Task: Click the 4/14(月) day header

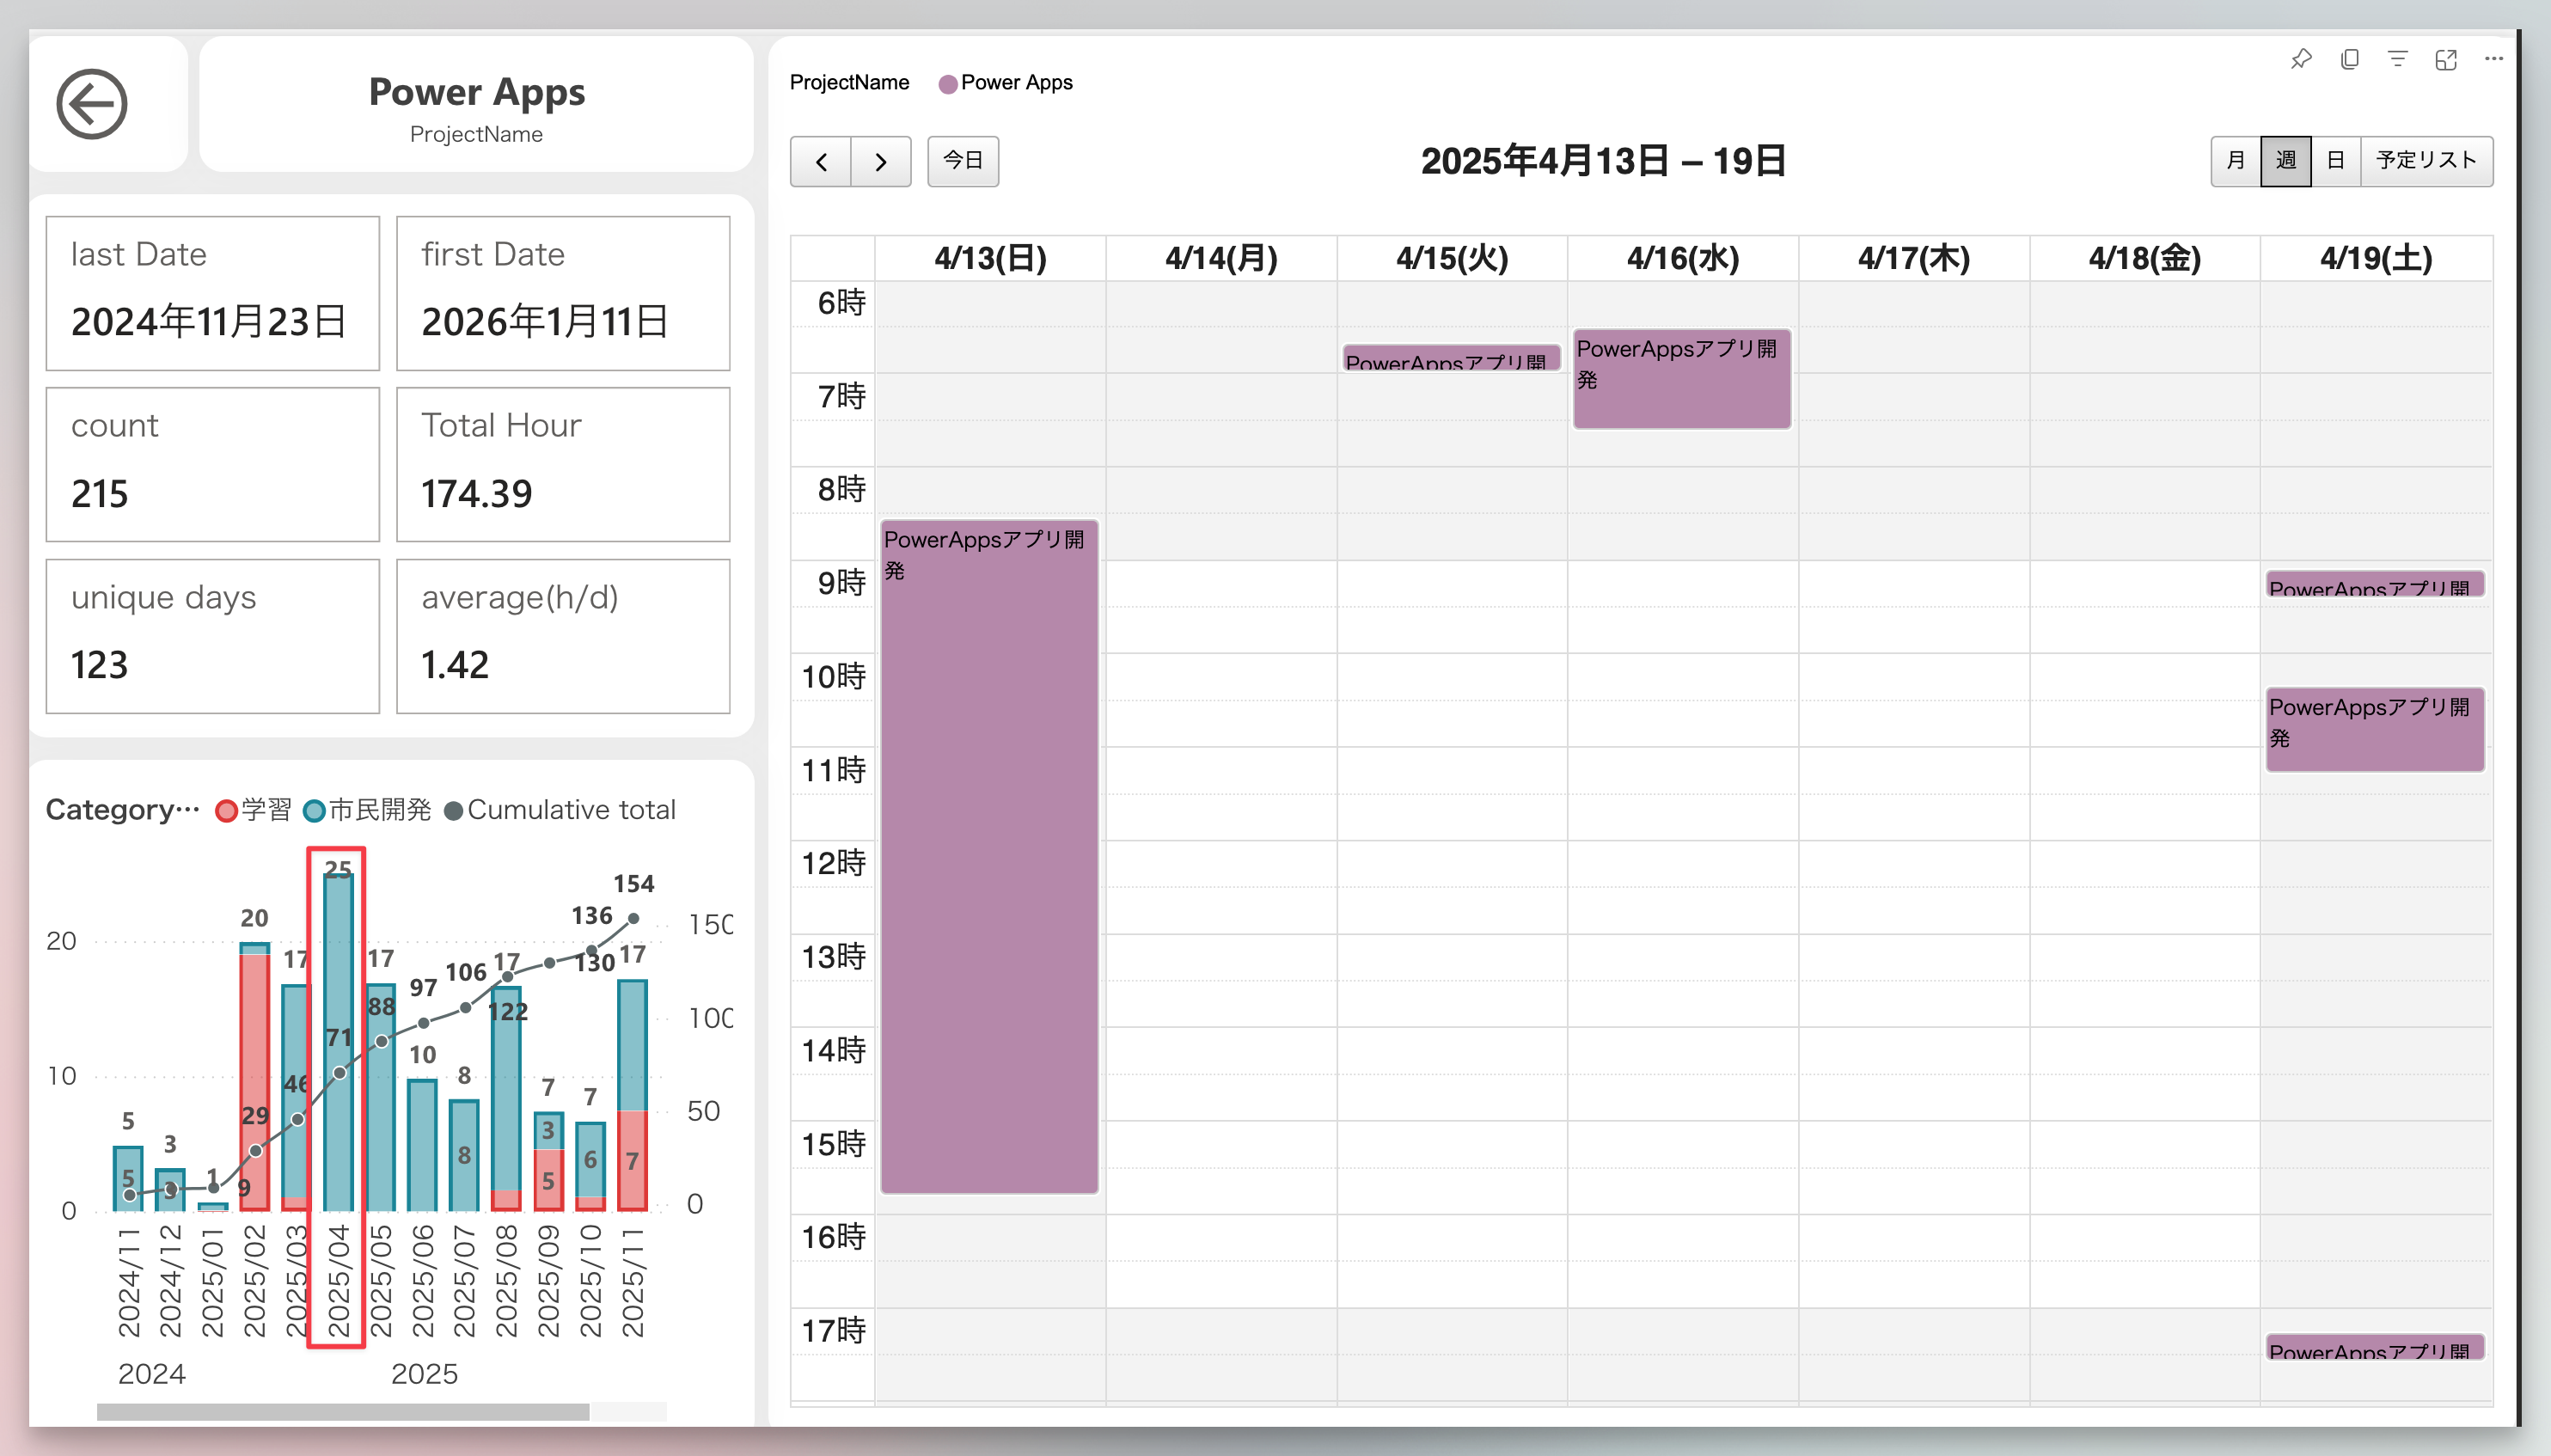Action: tap(1221, 259)
